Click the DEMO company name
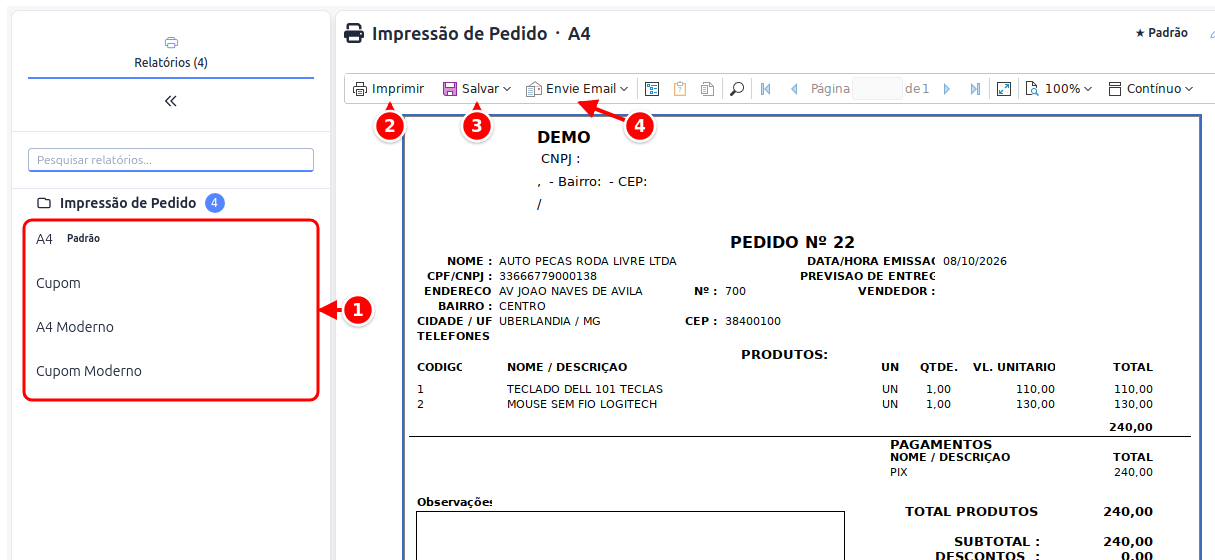The image size is (1215, 560). coord(564,138)
